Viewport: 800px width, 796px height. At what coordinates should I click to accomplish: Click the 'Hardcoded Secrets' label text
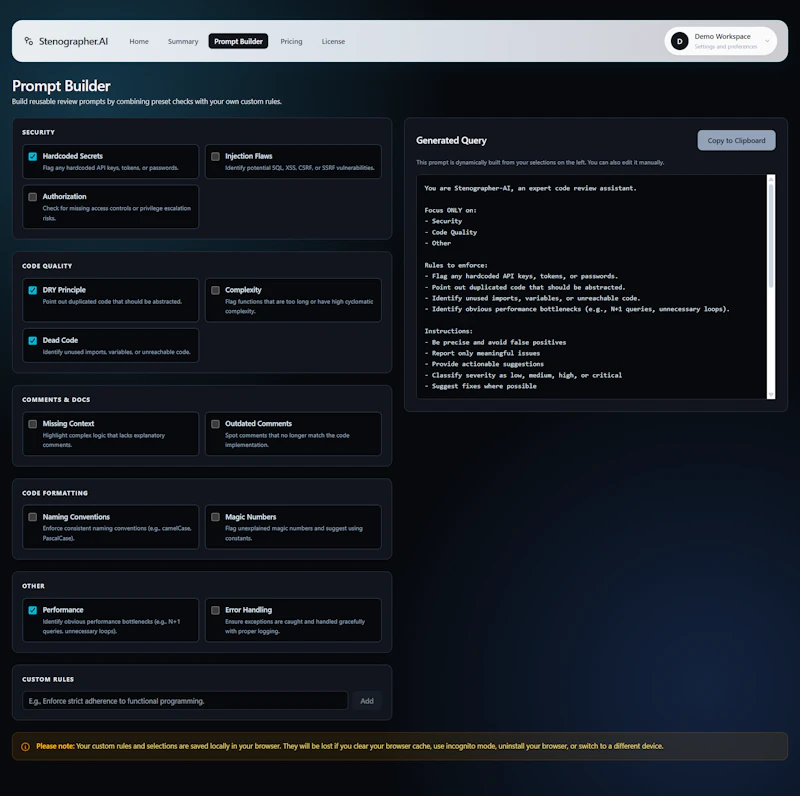(72, 156)
